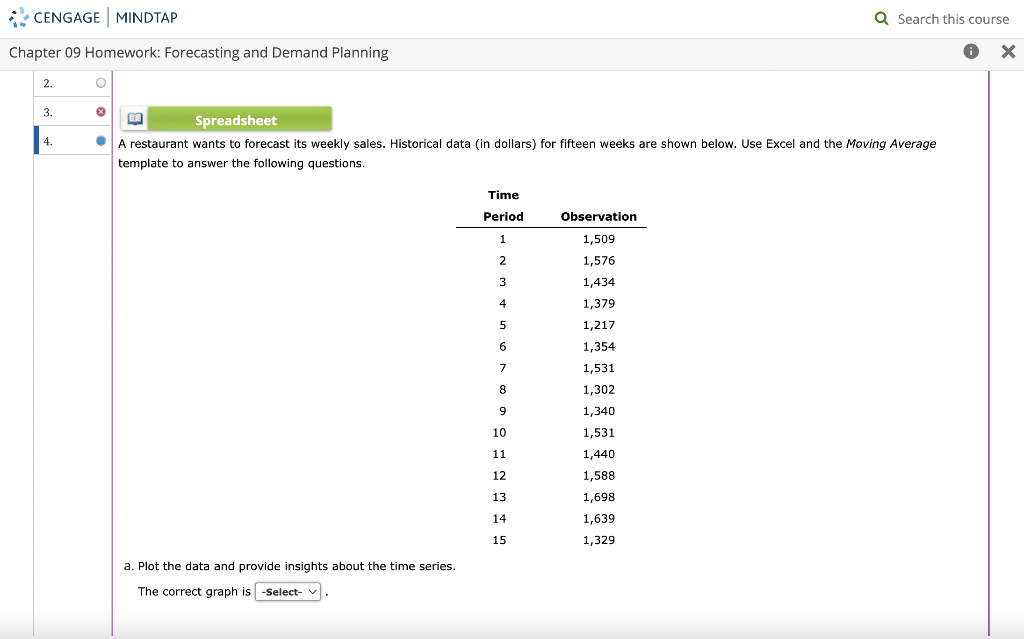Toggle question 2's unanswered status circle

[x=100, y=83]
